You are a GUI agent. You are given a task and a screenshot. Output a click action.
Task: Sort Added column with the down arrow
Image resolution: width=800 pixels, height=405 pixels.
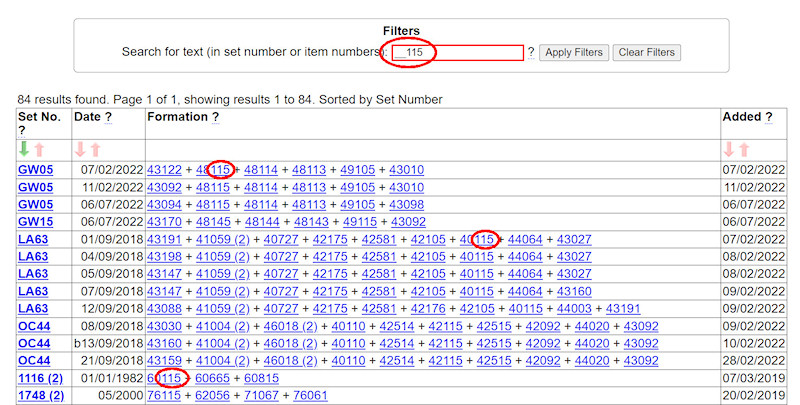[x=729, y=149]
